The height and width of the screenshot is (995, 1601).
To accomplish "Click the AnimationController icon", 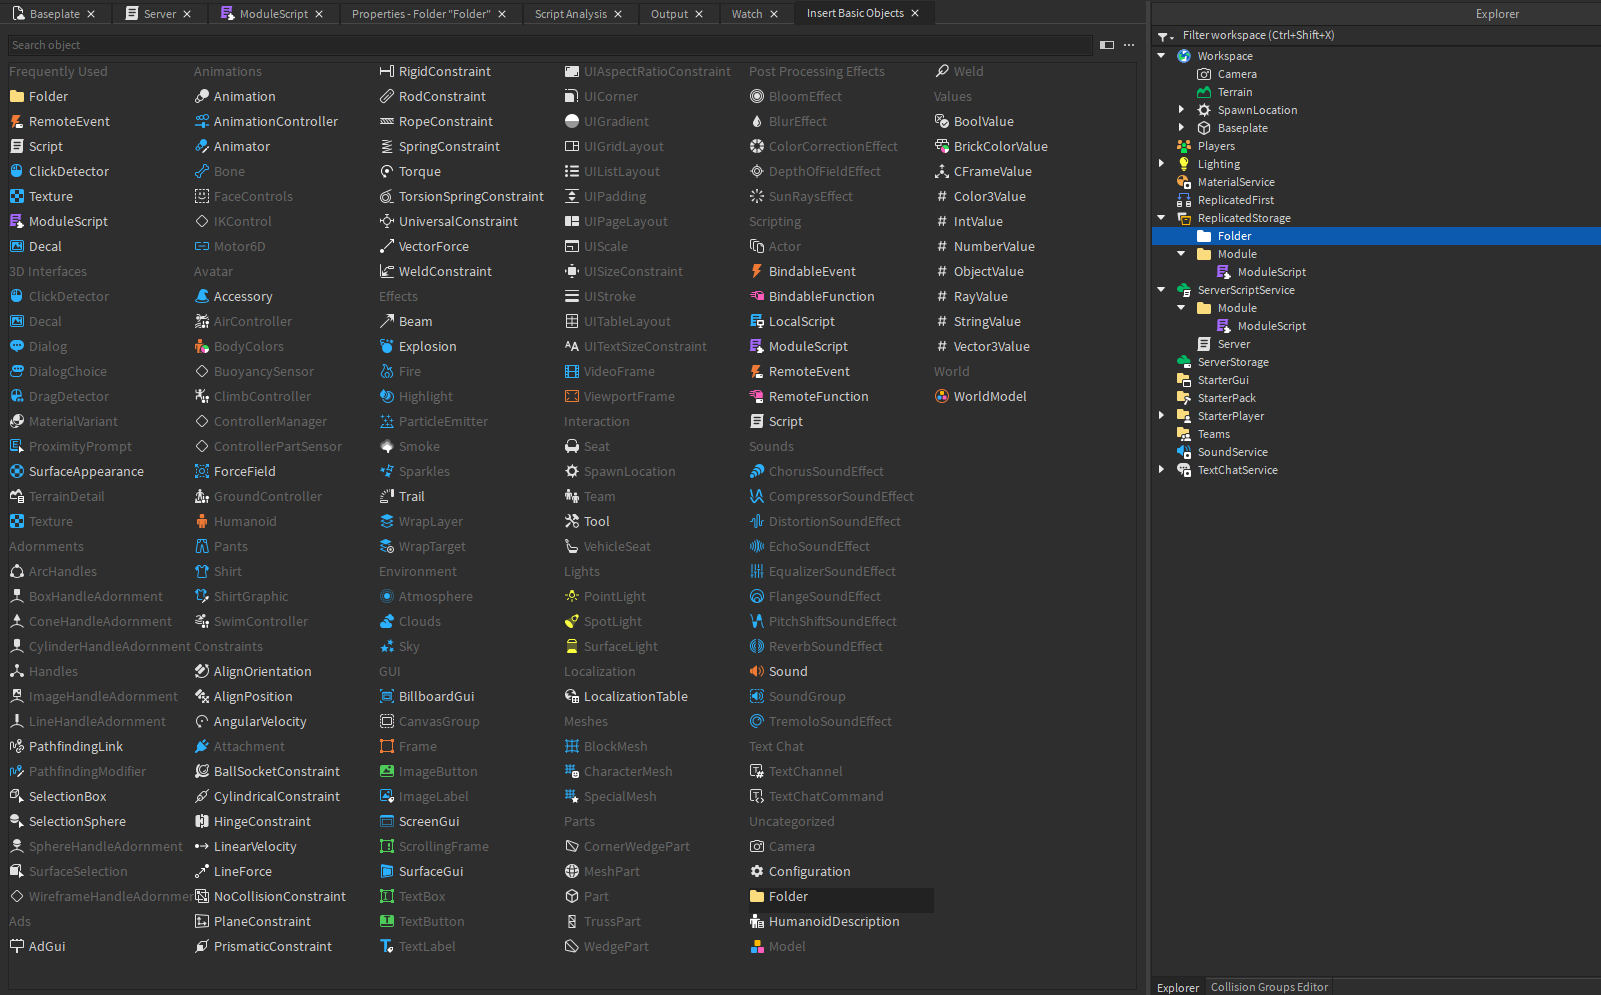I will [x=202, y=122].
